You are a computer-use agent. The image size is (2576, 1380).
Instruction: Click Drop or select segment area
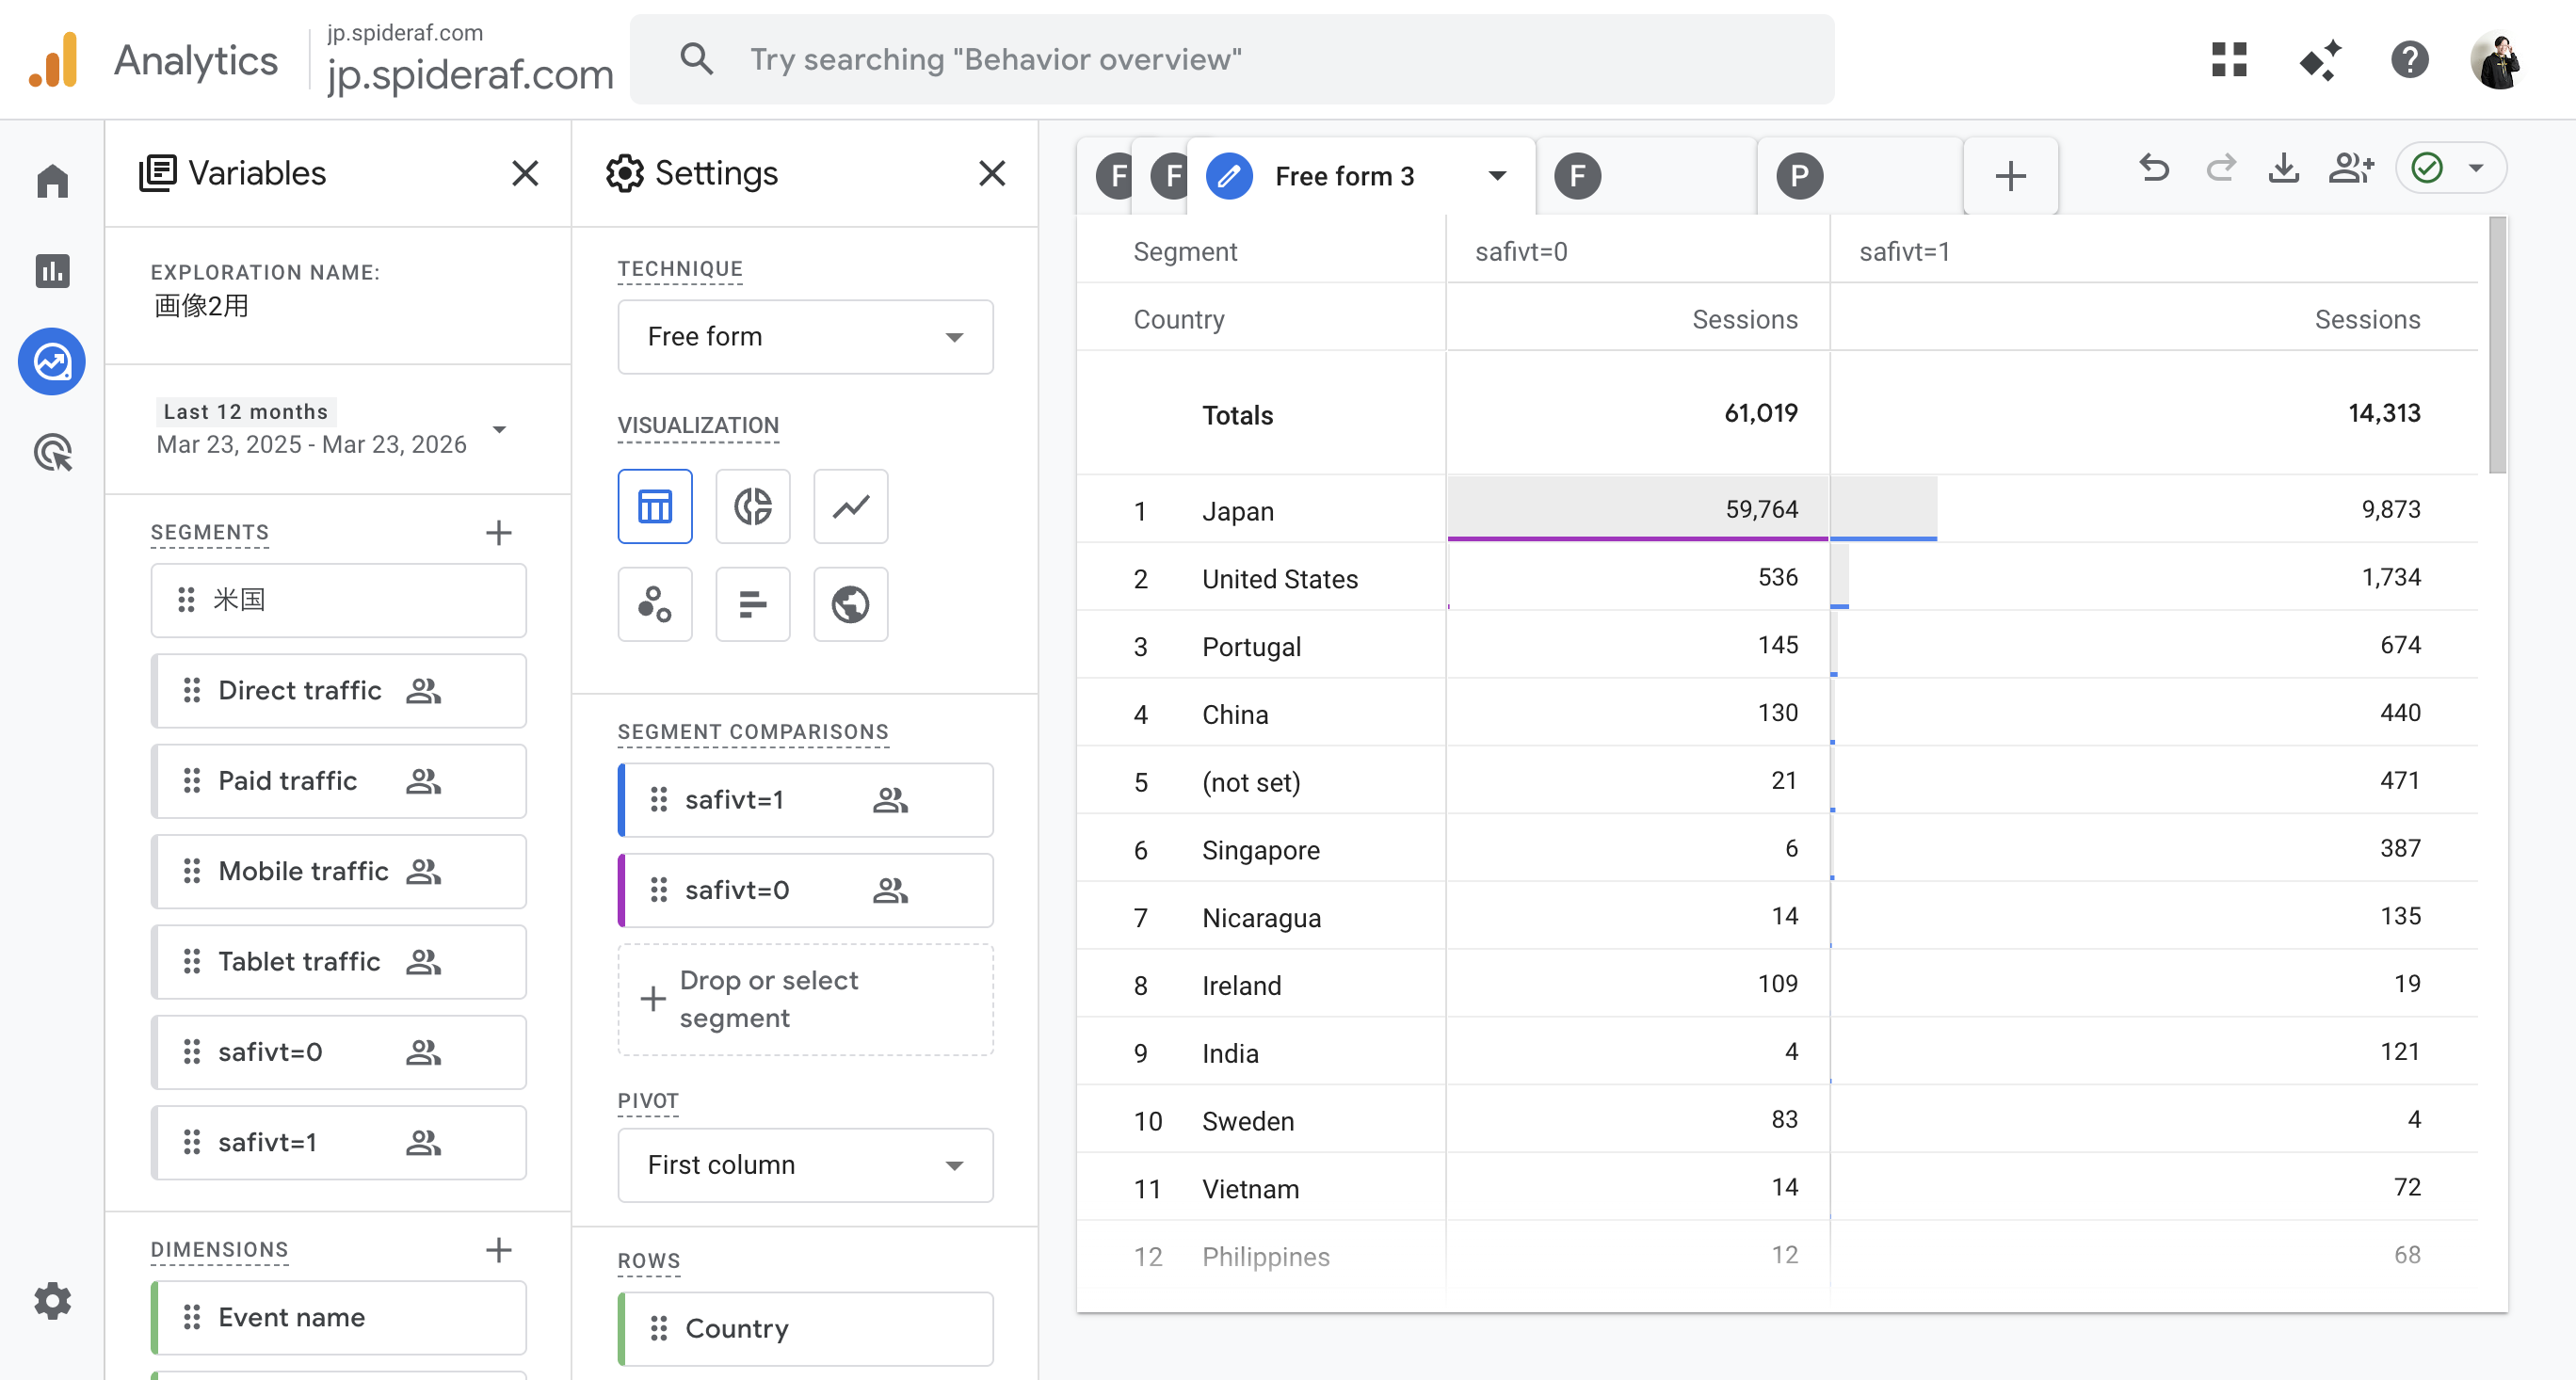coord(805,999)
